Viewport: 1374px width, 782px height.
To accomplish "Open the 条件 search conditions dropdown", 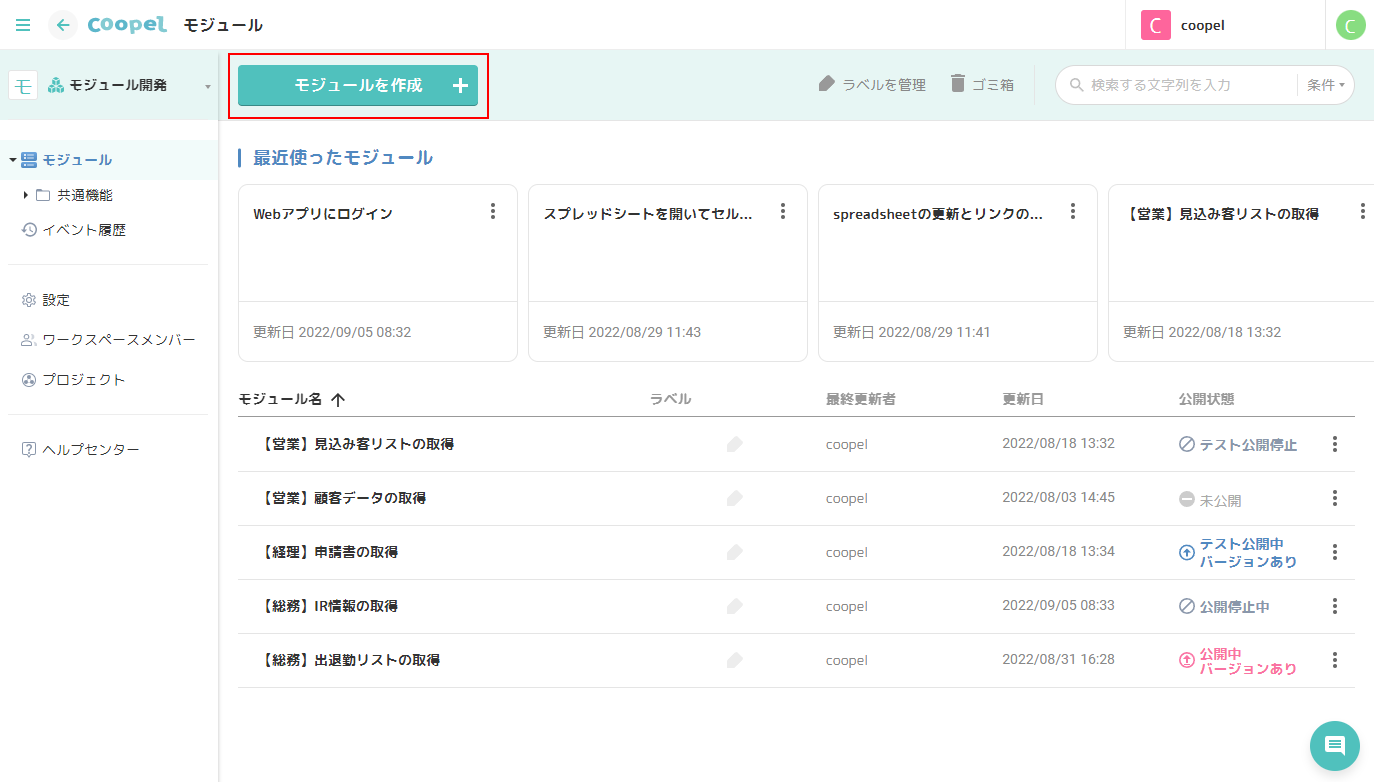I will (1326, 85).
